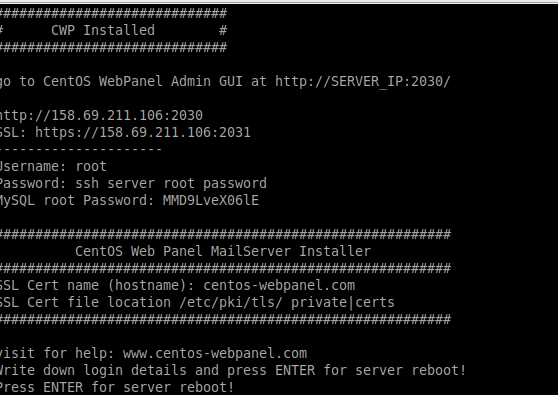Click the 'CWP Installed' banner text
Screen dimensions: 558x395
[103, 30]
